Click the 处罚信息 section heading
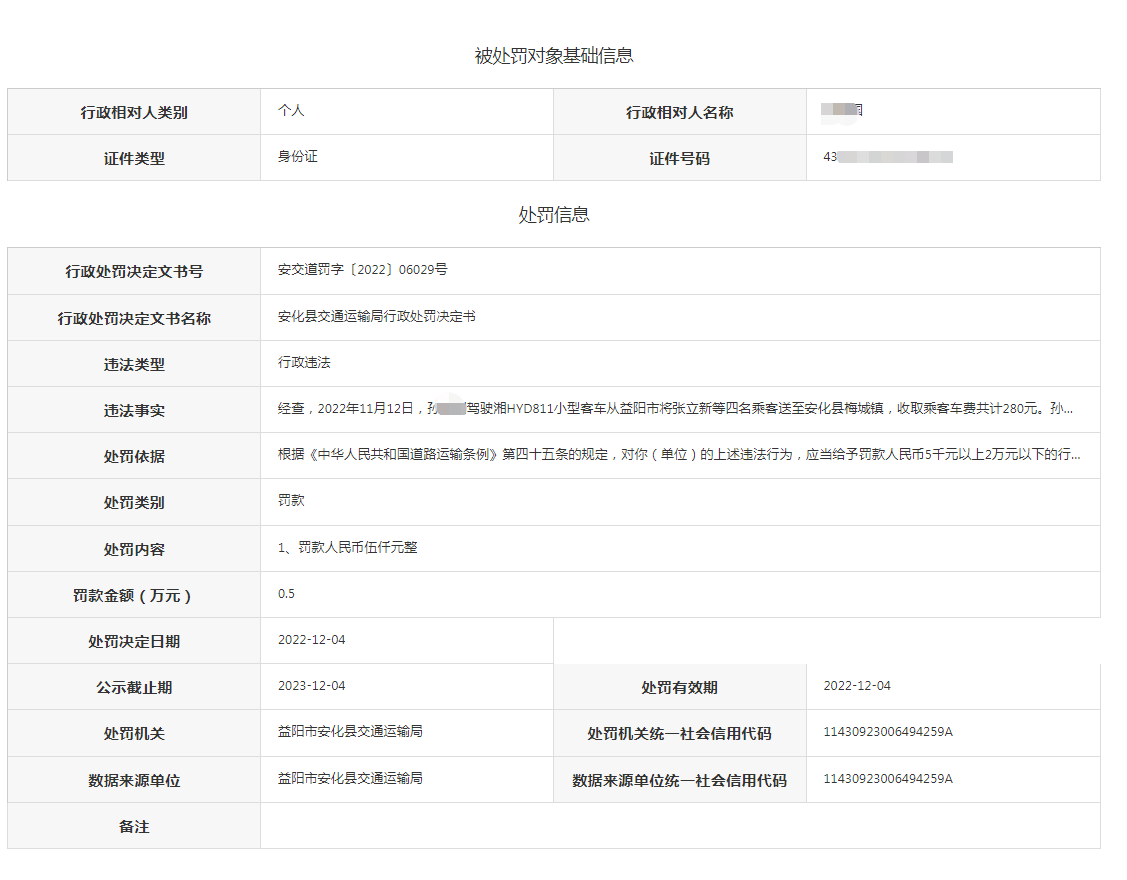Image resolution: width=1127 pixels, height=880 pixels. coord(553,215)
